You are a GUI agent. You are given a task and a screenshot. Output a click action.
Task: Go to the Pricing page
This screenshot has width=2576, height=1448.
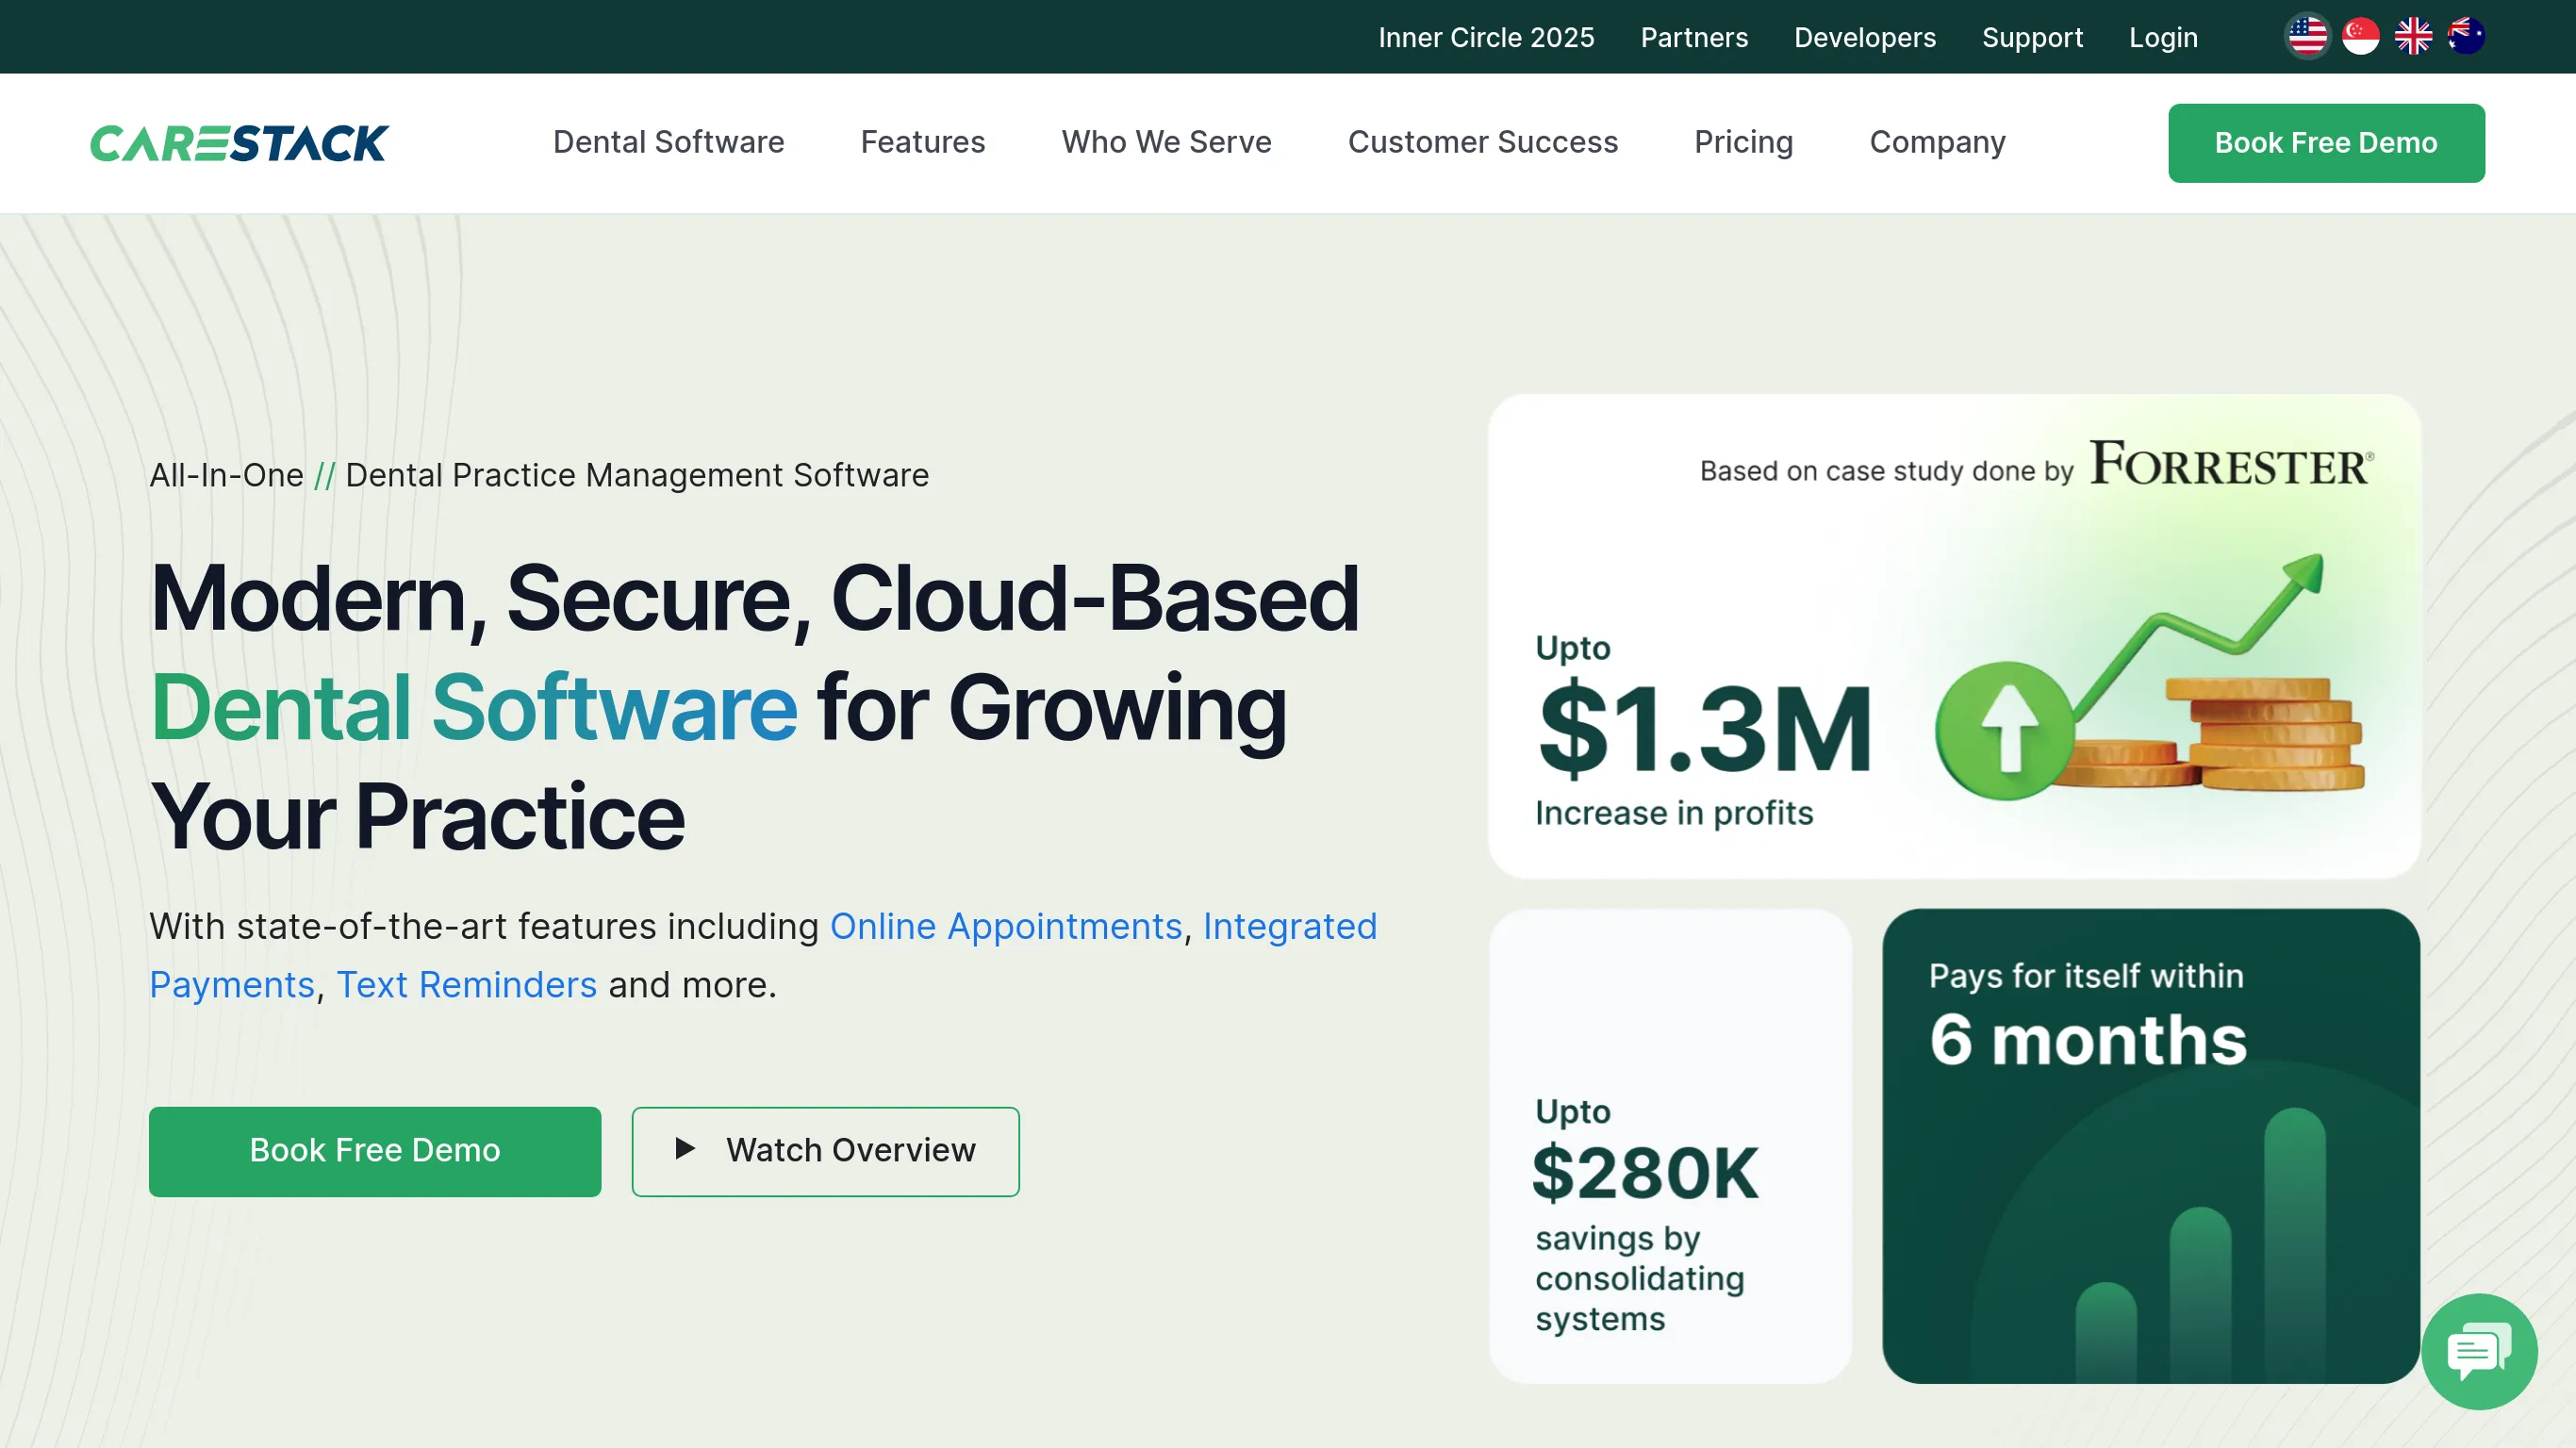click(1743, 142)
